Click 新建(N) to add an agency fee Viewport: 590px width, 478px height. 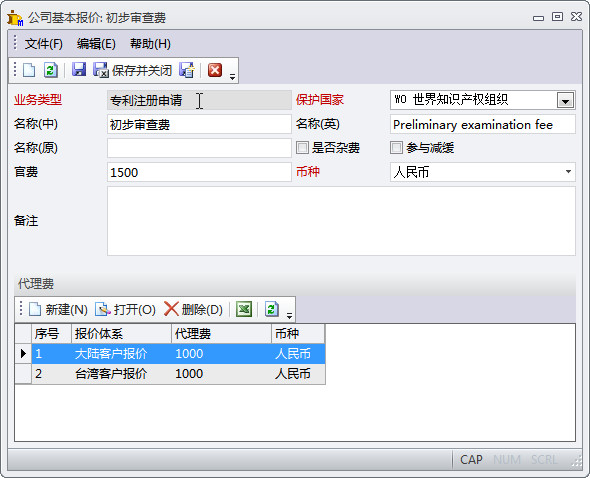click(x=59, y=310)
